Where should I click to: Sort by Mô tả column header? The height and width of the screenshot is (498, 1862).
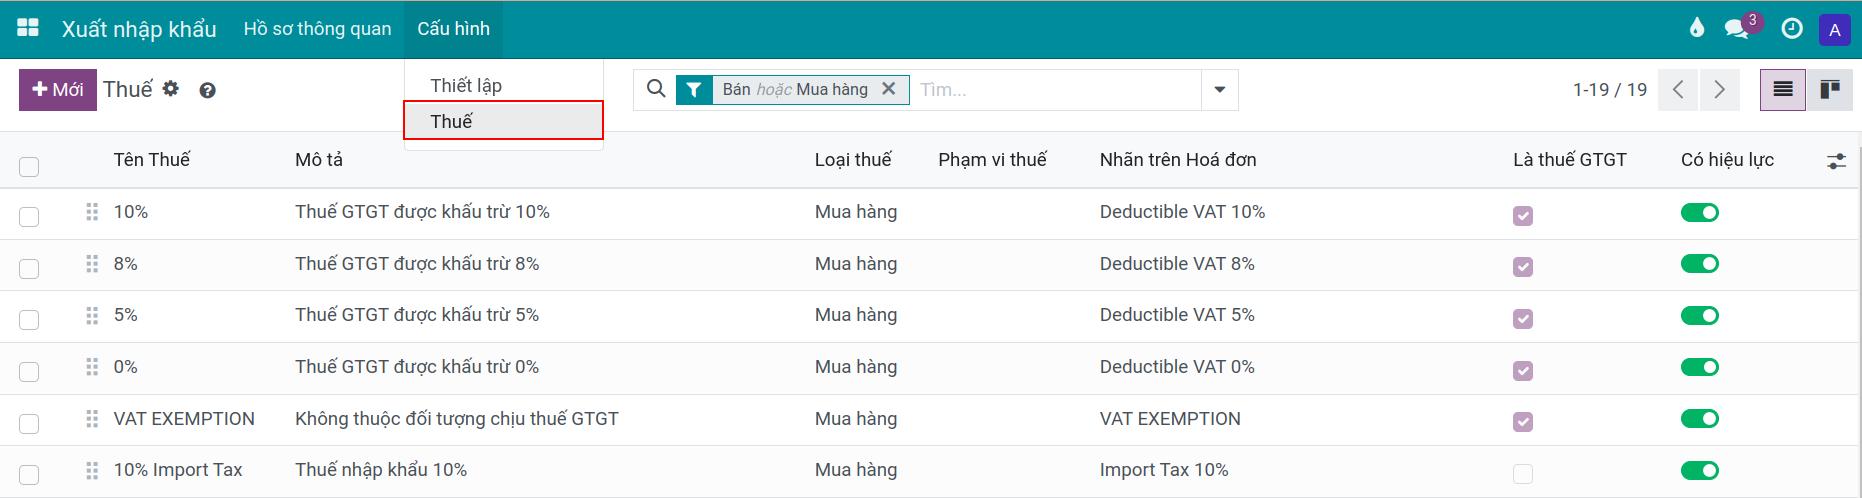pos(319,160)
